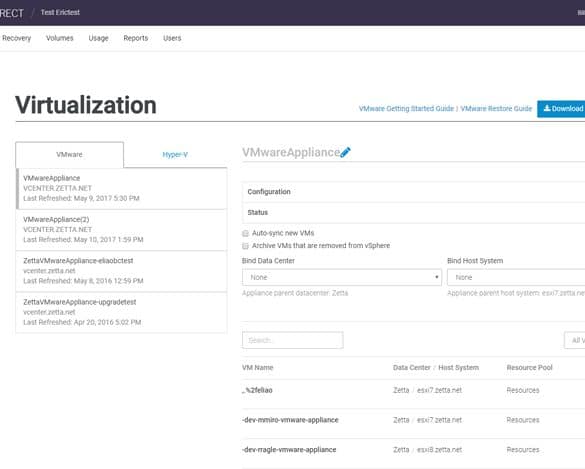Select VMwareAppliance in appliance list
This screenshot has width=585, height=469.
pyautogui.click(x=122, y=188)
